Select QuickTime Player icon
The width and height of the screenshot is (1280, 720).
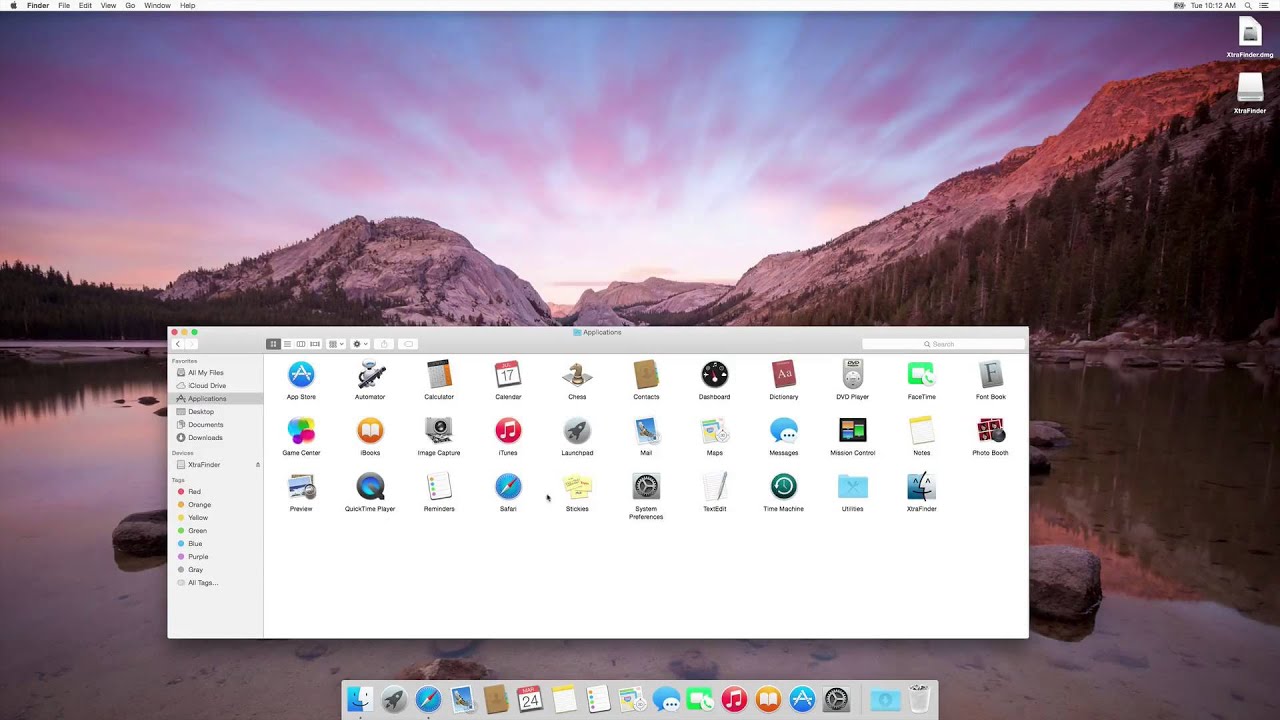[370, 487]
